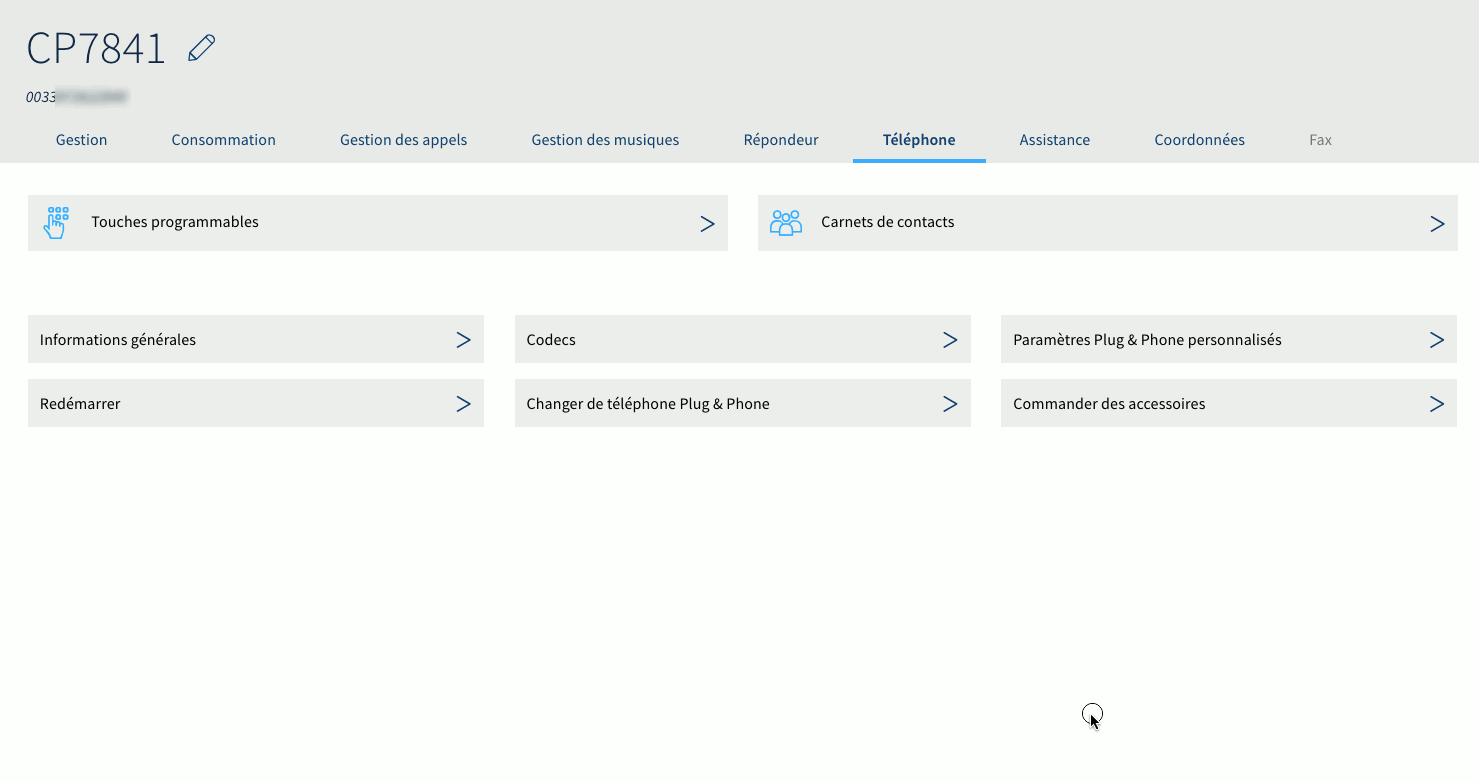This screenshot has height=781, width=1479.
Task: Open the Redémarrer option
Action: pos(80,404)
